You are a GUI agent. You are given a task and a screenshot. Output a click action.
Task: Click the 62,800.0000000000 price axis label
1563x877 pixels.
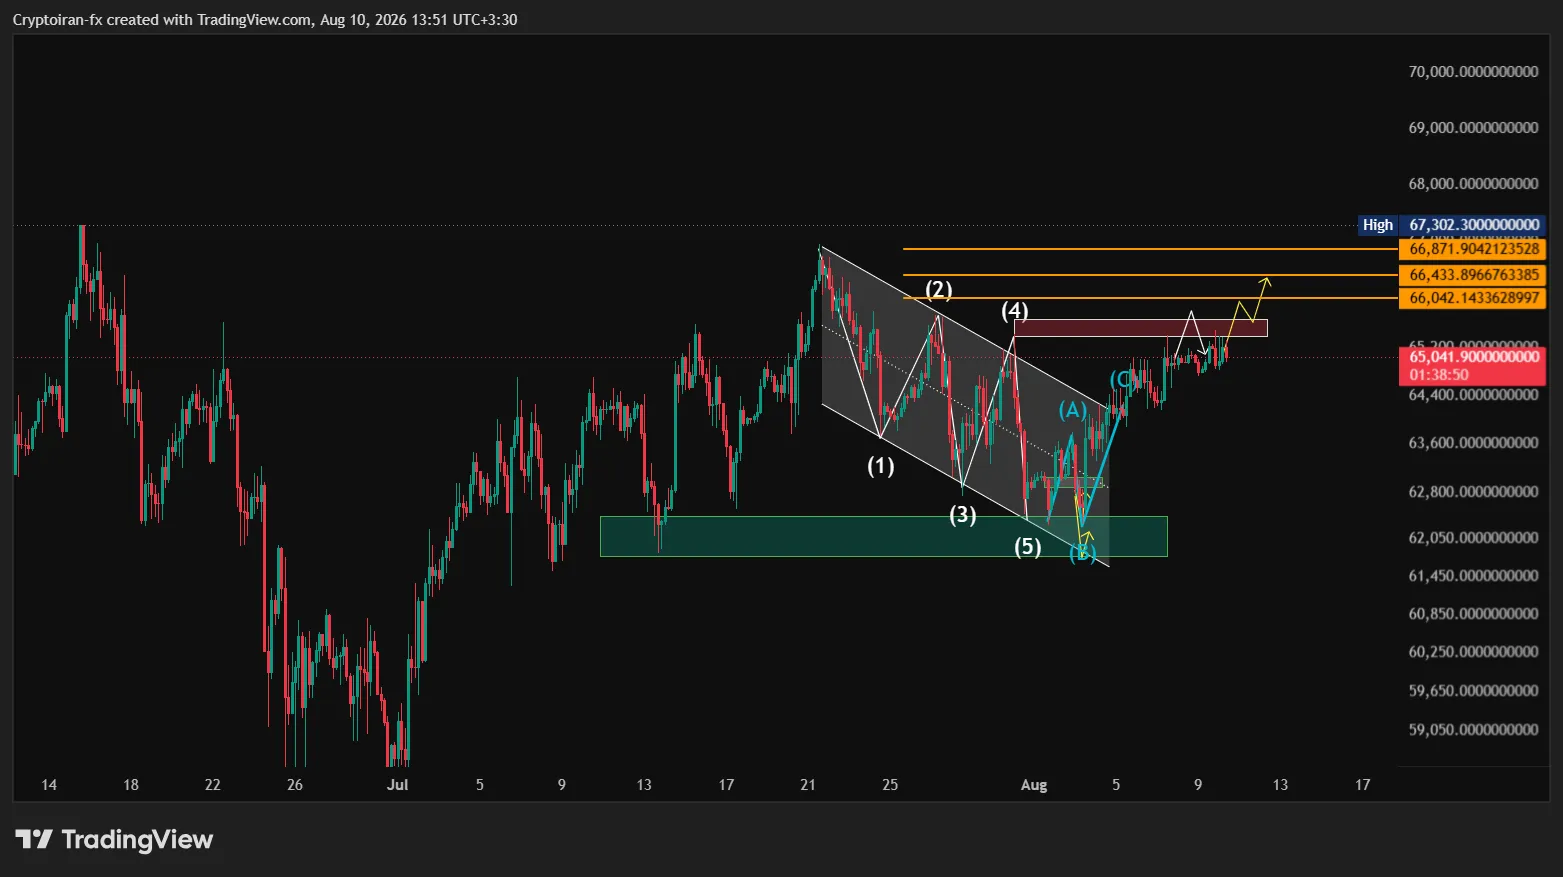(x=1473, y=492)
